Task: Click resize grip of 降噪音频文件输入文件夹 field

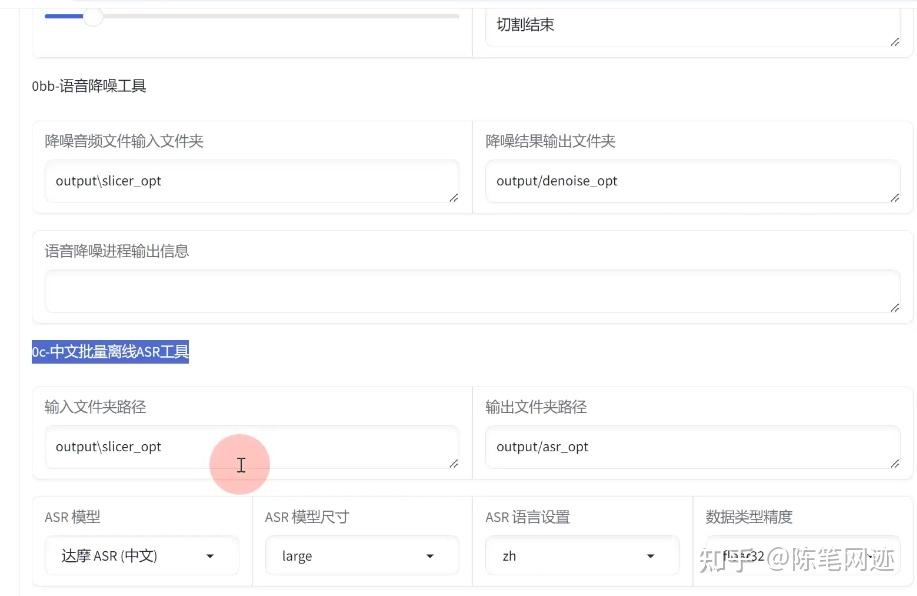Action: click(453, 197)
